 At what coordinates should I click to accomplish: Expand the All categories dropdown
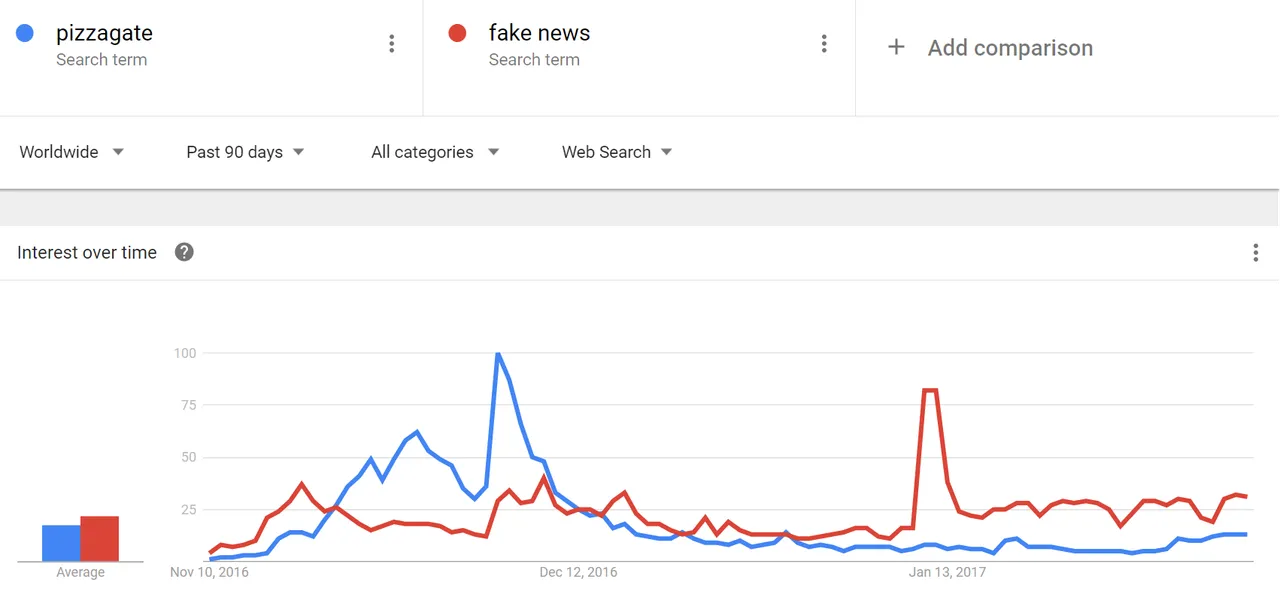click(435, 152)
